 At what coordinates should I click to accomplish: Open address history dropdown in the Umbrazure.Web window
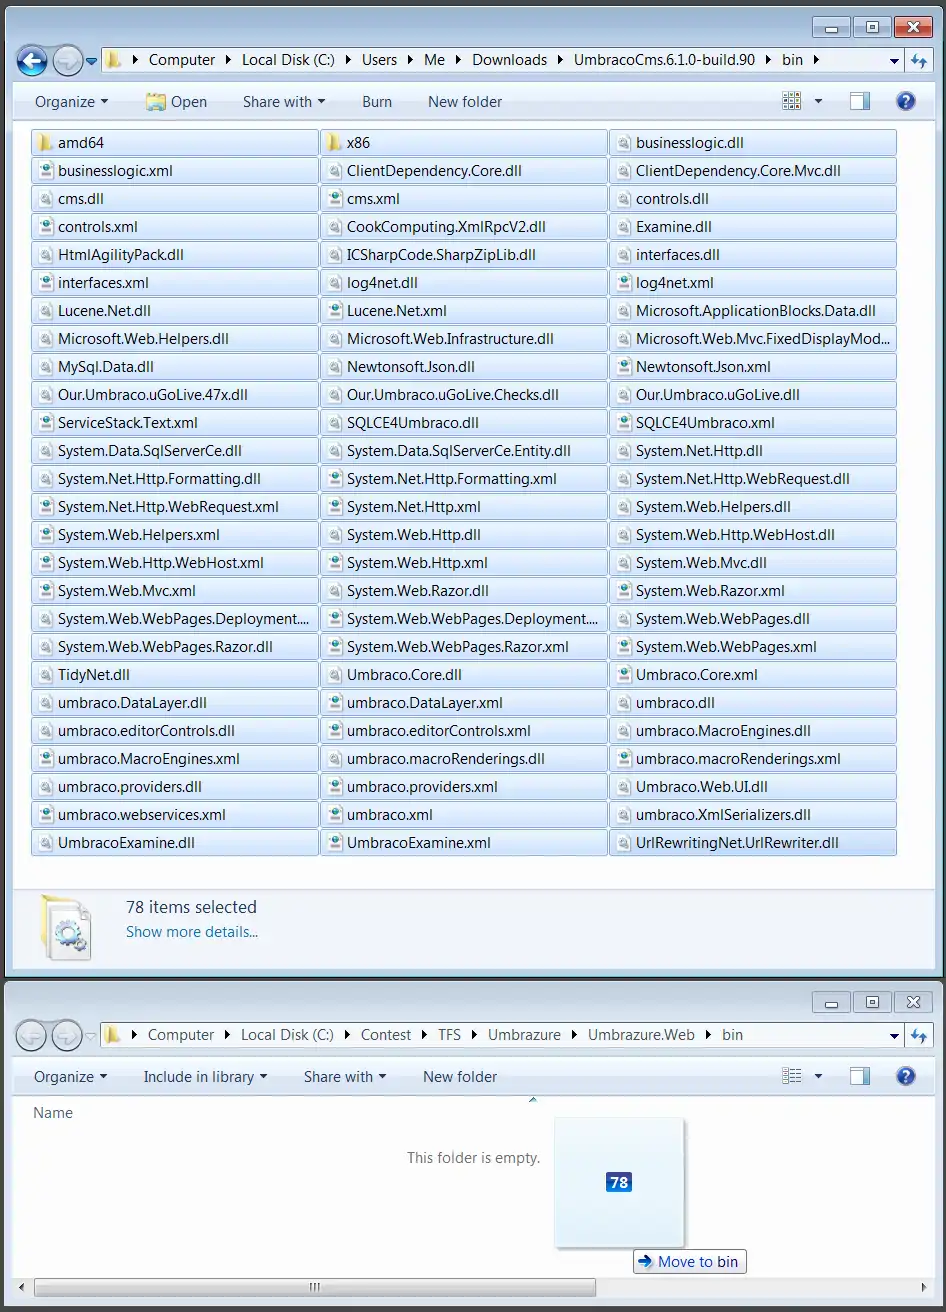(894, 1035)
